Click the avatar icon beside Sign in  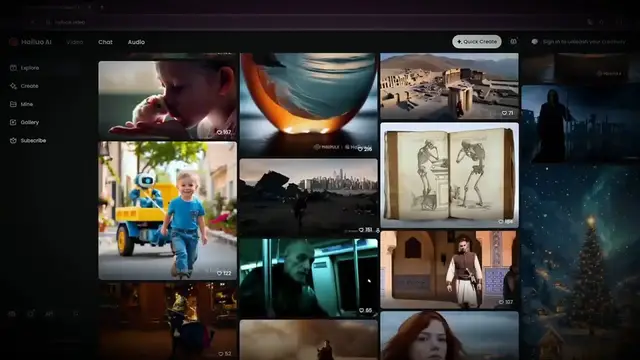[535, 42]
